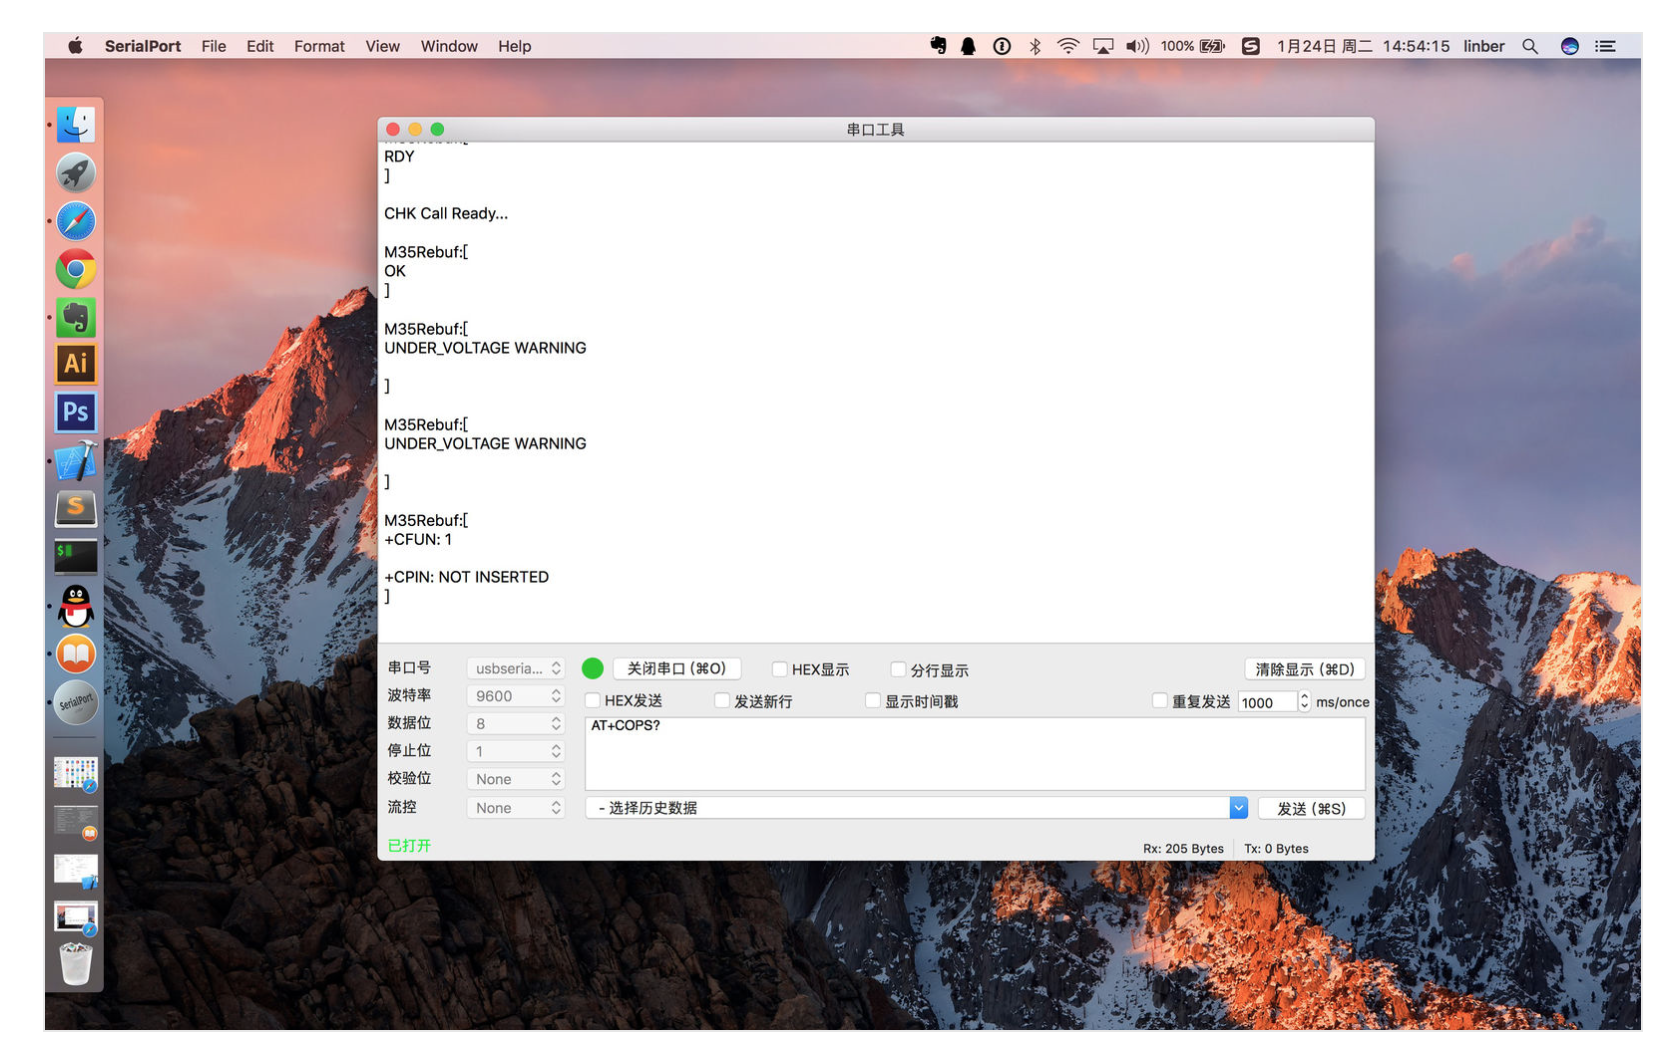Open Xcode from the dock
This screenshot has height=1056, width=1668.
tap(76, 460)
